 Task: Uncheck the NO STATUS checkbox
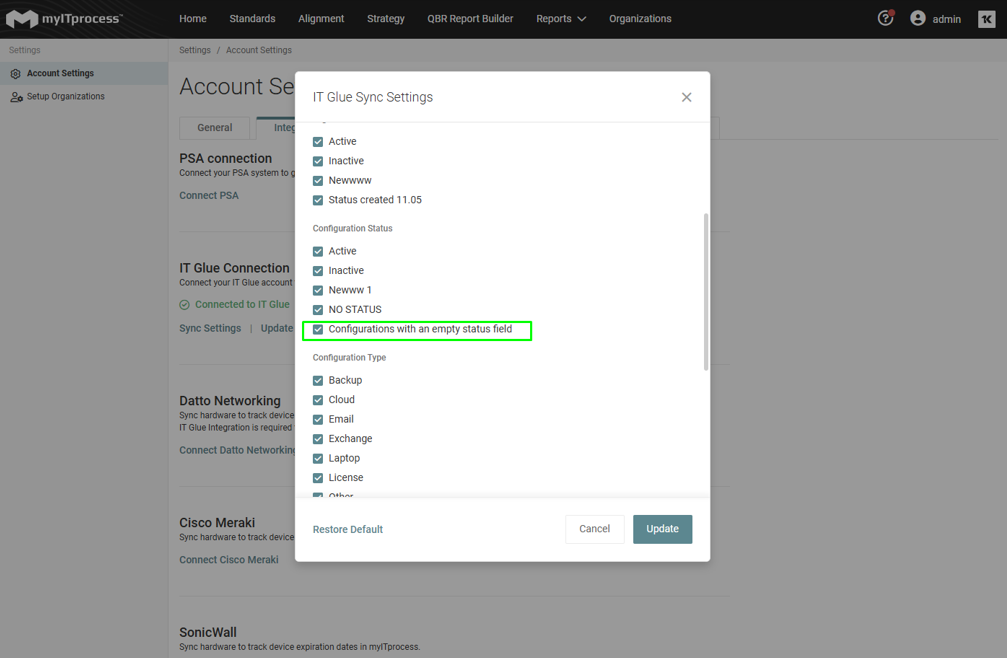tap(318, 310)
